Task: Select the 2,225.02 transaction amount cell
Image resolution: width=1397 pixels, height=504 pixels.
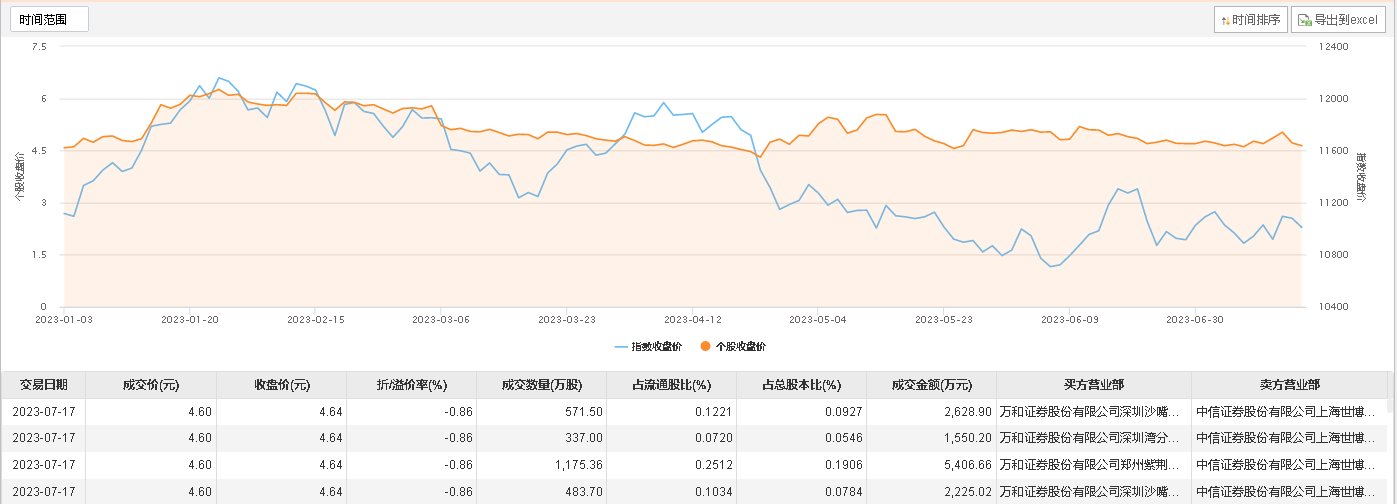Action: pyautogui.click(x=931, y=492)
